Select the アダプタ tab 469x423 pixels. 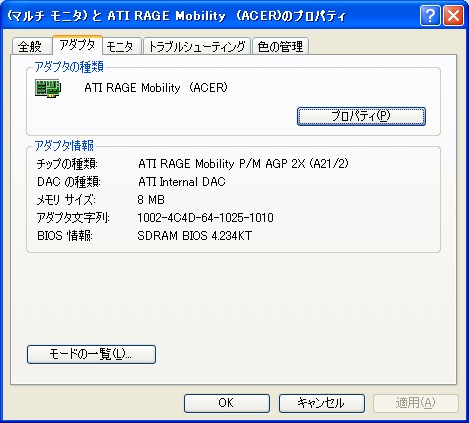click(77, 45)
